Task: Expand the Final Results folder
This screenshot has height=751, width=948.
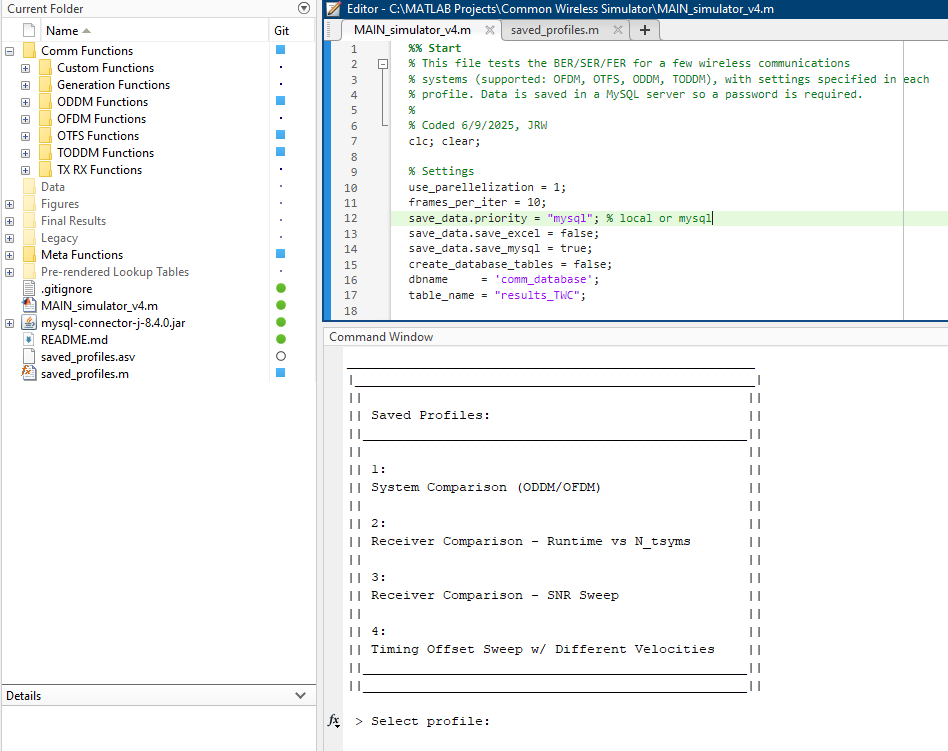Action: point(10,221)
